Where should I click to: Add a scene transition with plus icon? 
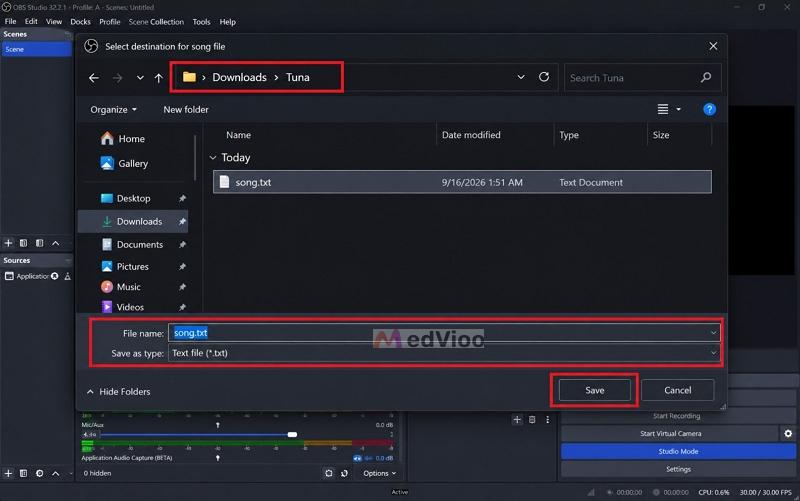point(517,419)
